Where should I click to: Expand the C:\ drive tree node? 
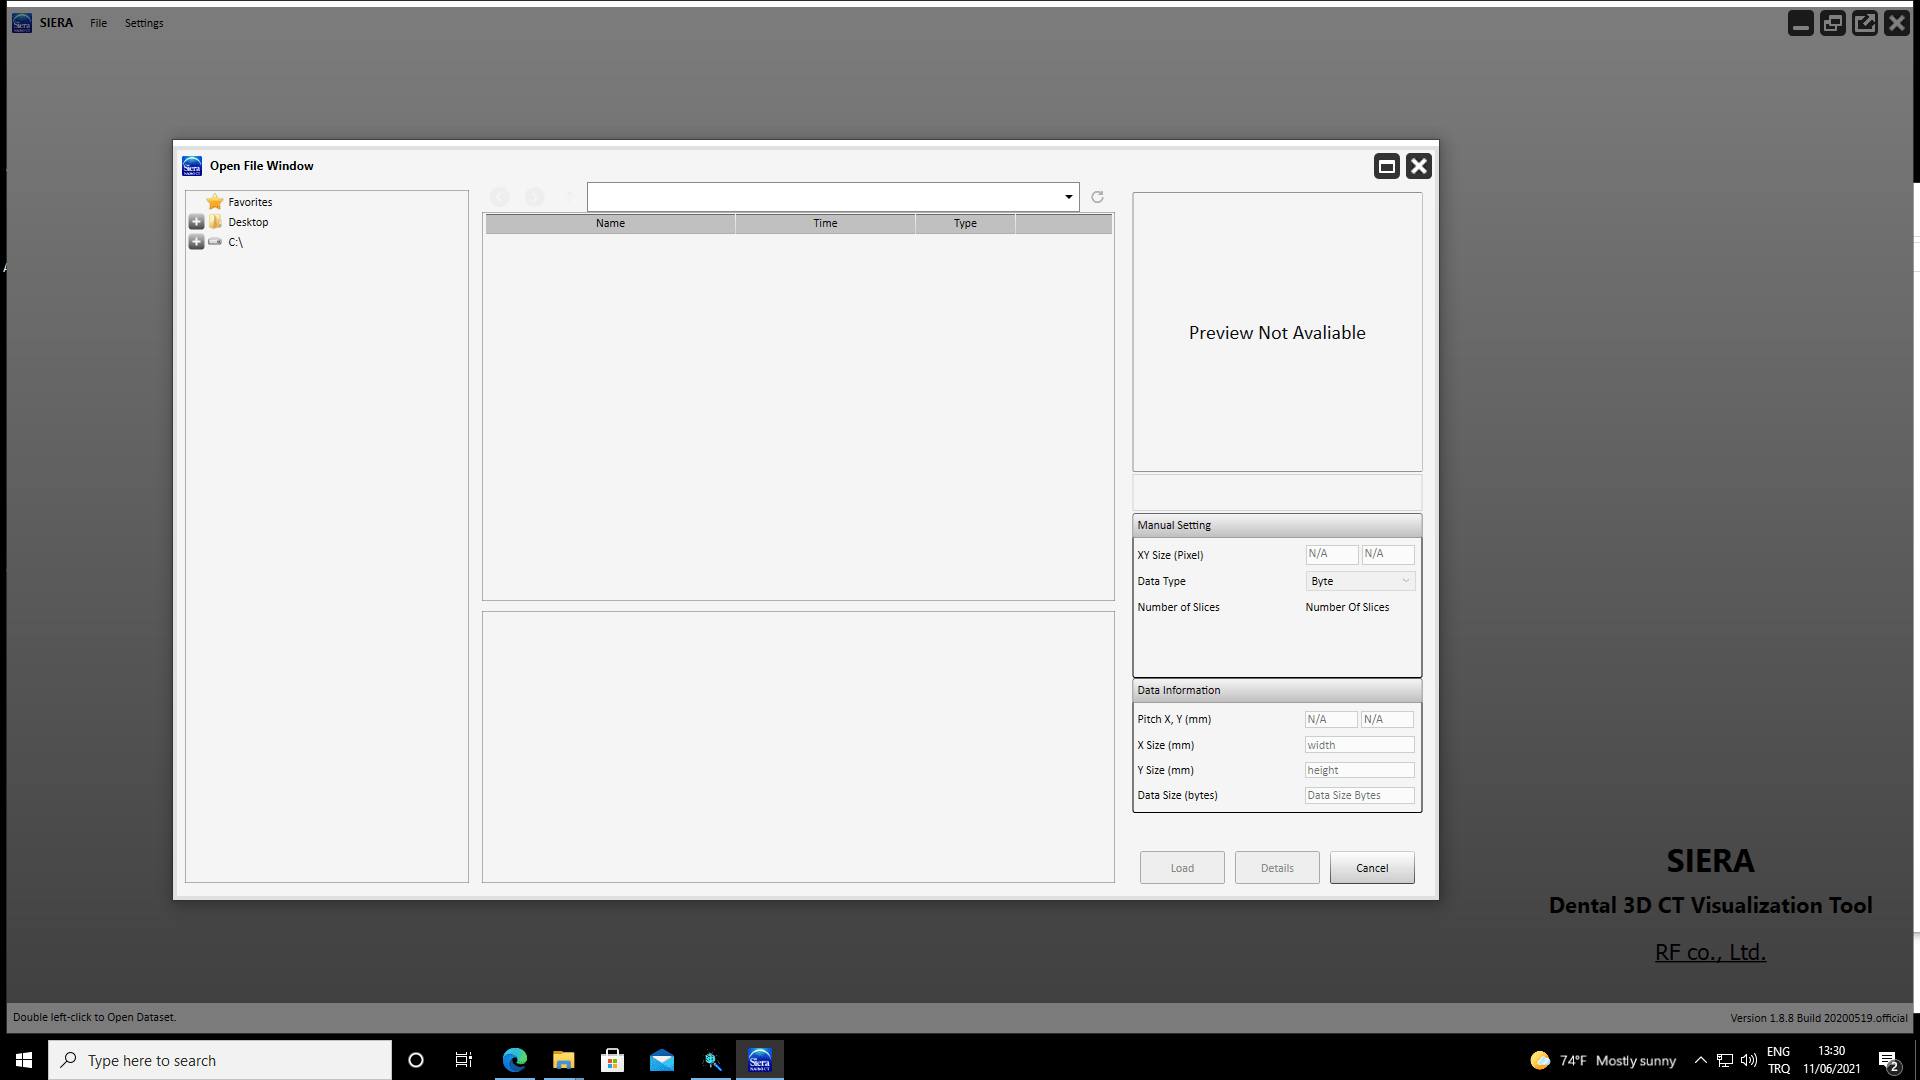(x=197, y=242)
